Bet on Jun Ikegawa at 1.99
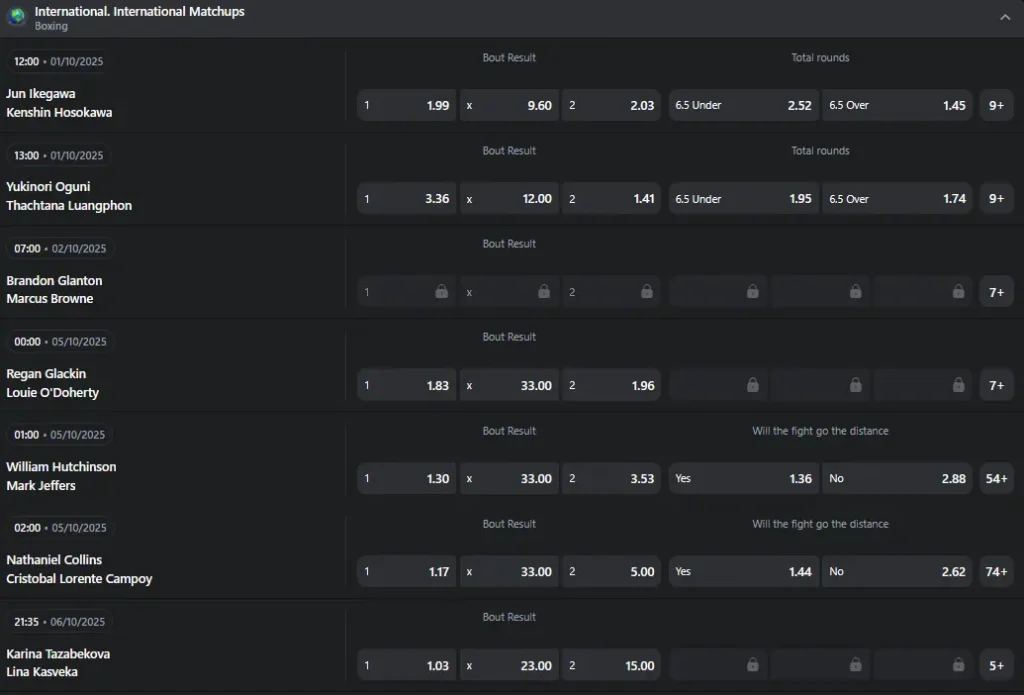The image size is (1024, 695). pos(407,105)
